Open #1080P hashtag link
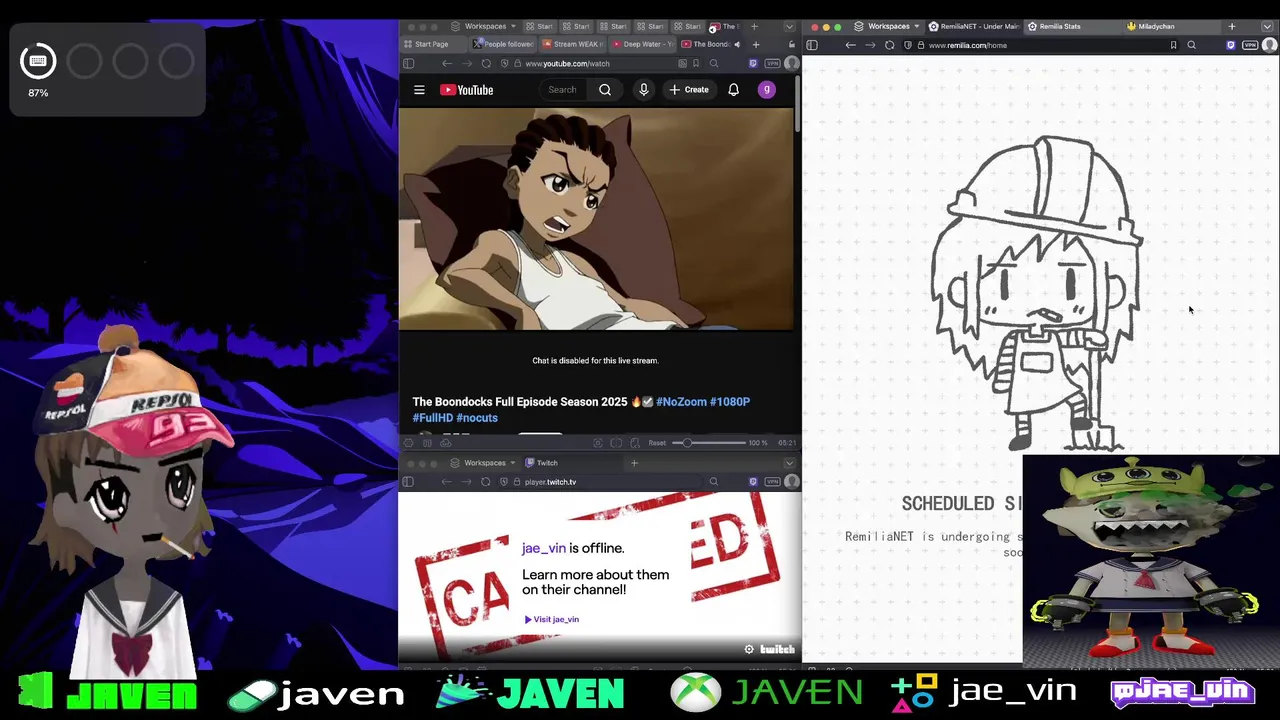 [730, 402]
